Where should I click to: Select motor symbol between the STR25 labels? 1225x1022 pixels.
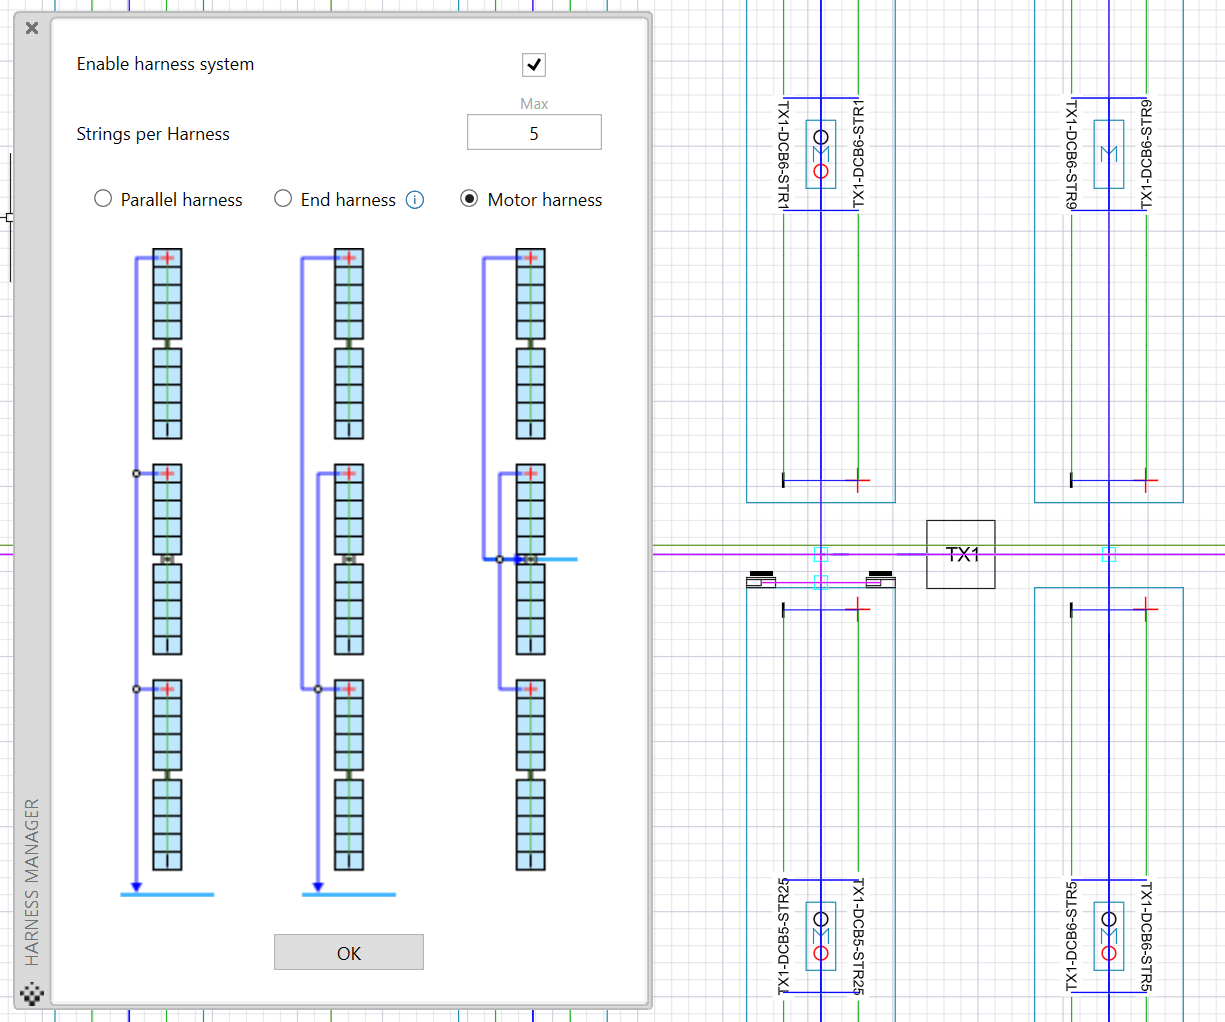(821, 936)
